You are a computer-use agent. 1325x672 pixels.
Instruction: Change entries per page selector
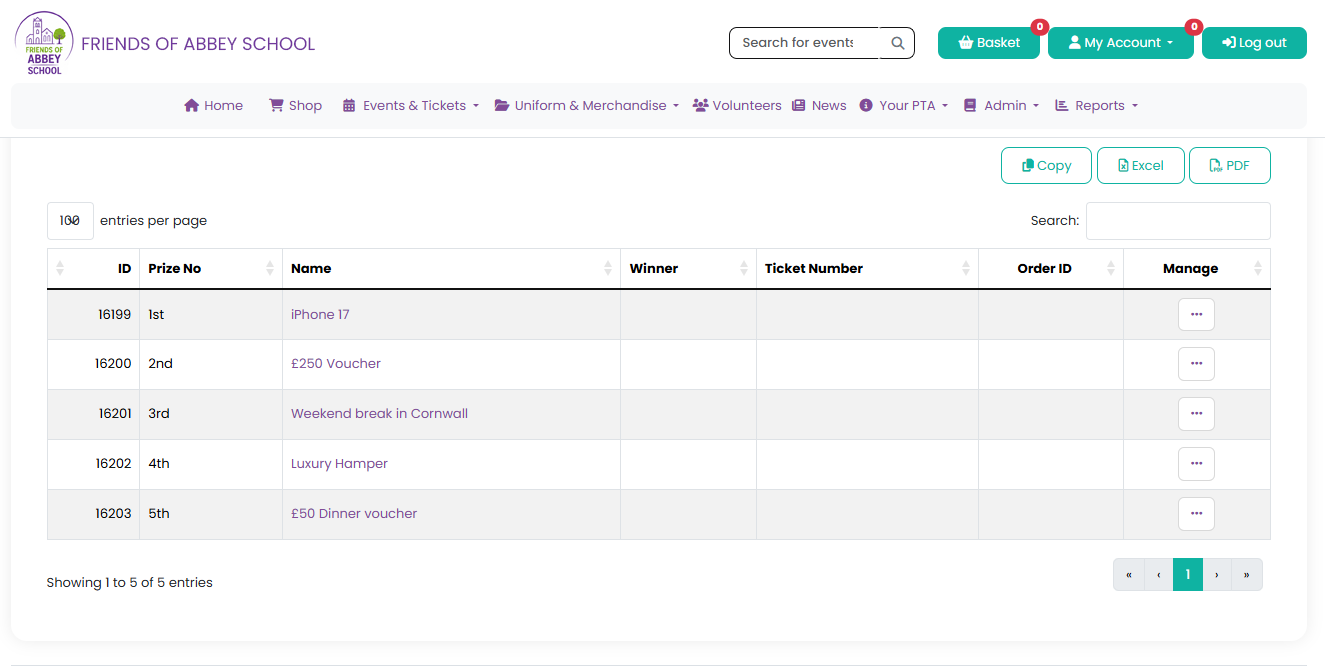pyautogui.click(x=70, y=221)
